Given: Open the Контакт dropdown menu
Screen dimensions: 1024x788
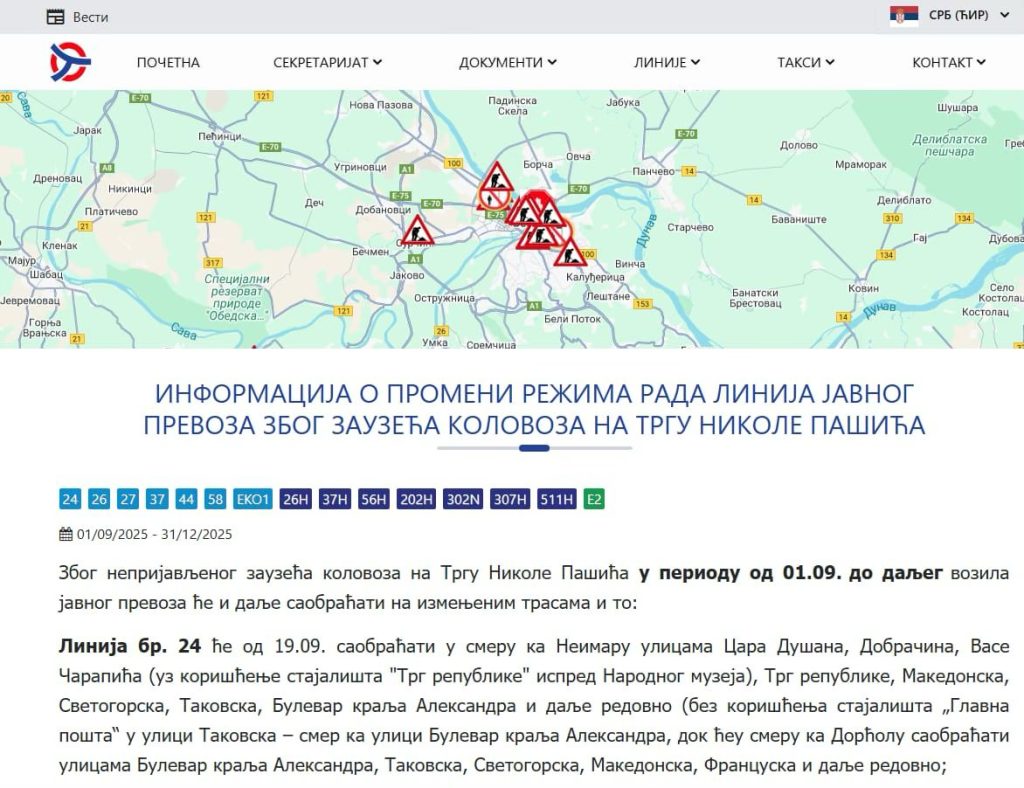Looking at the screenshot, I should pos(948,62).
